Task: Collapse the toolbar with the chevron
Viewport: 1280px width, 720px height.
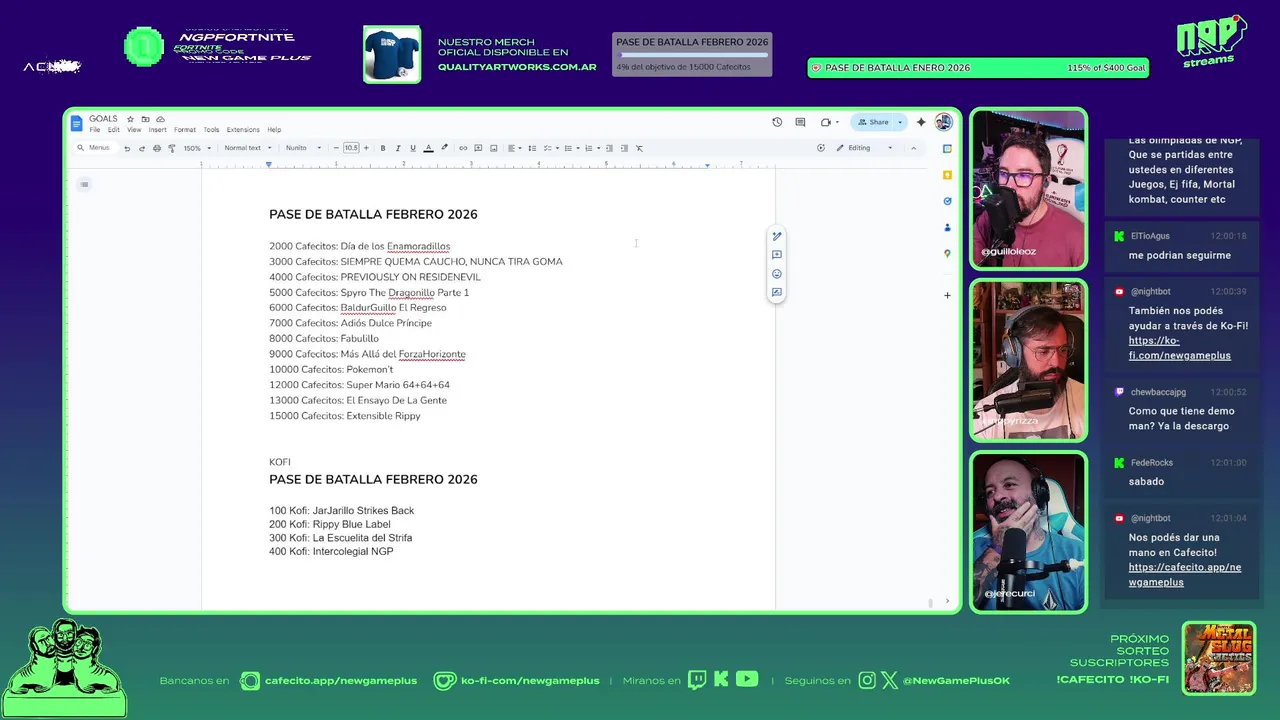Action: tap(913, 148)
